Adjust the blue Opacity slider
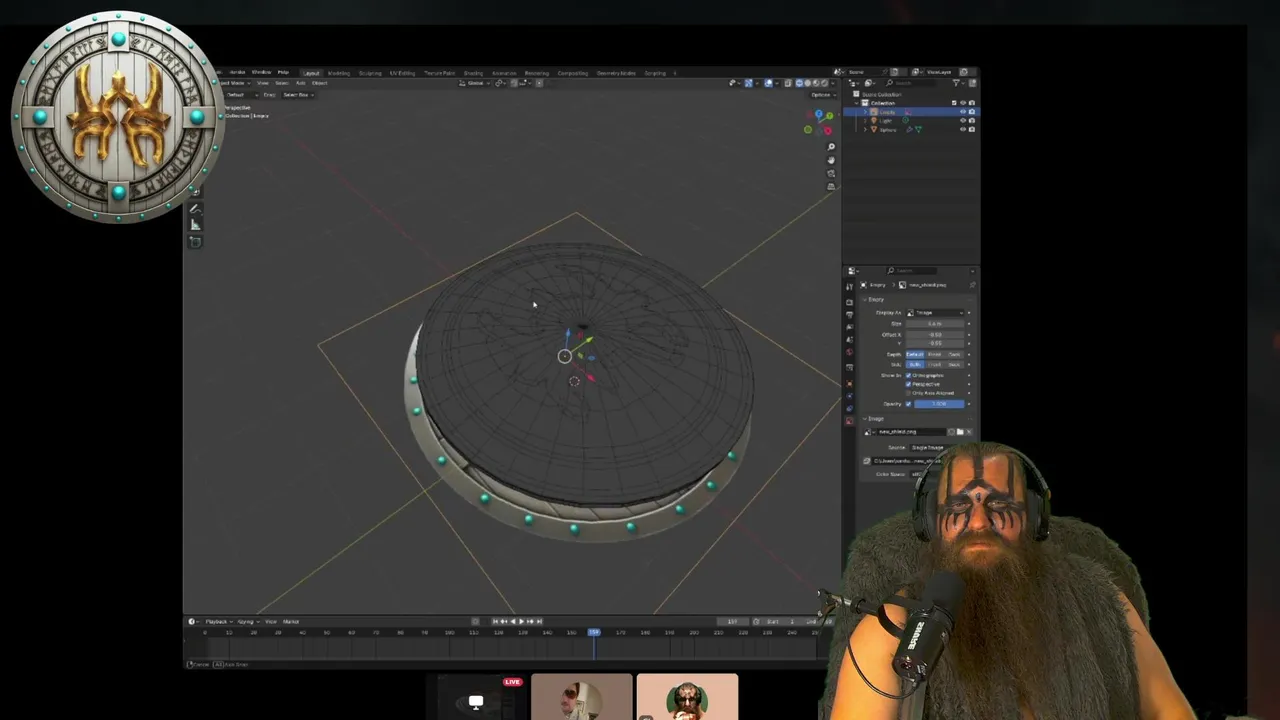The image size is (1280, 720). point(939,404)
